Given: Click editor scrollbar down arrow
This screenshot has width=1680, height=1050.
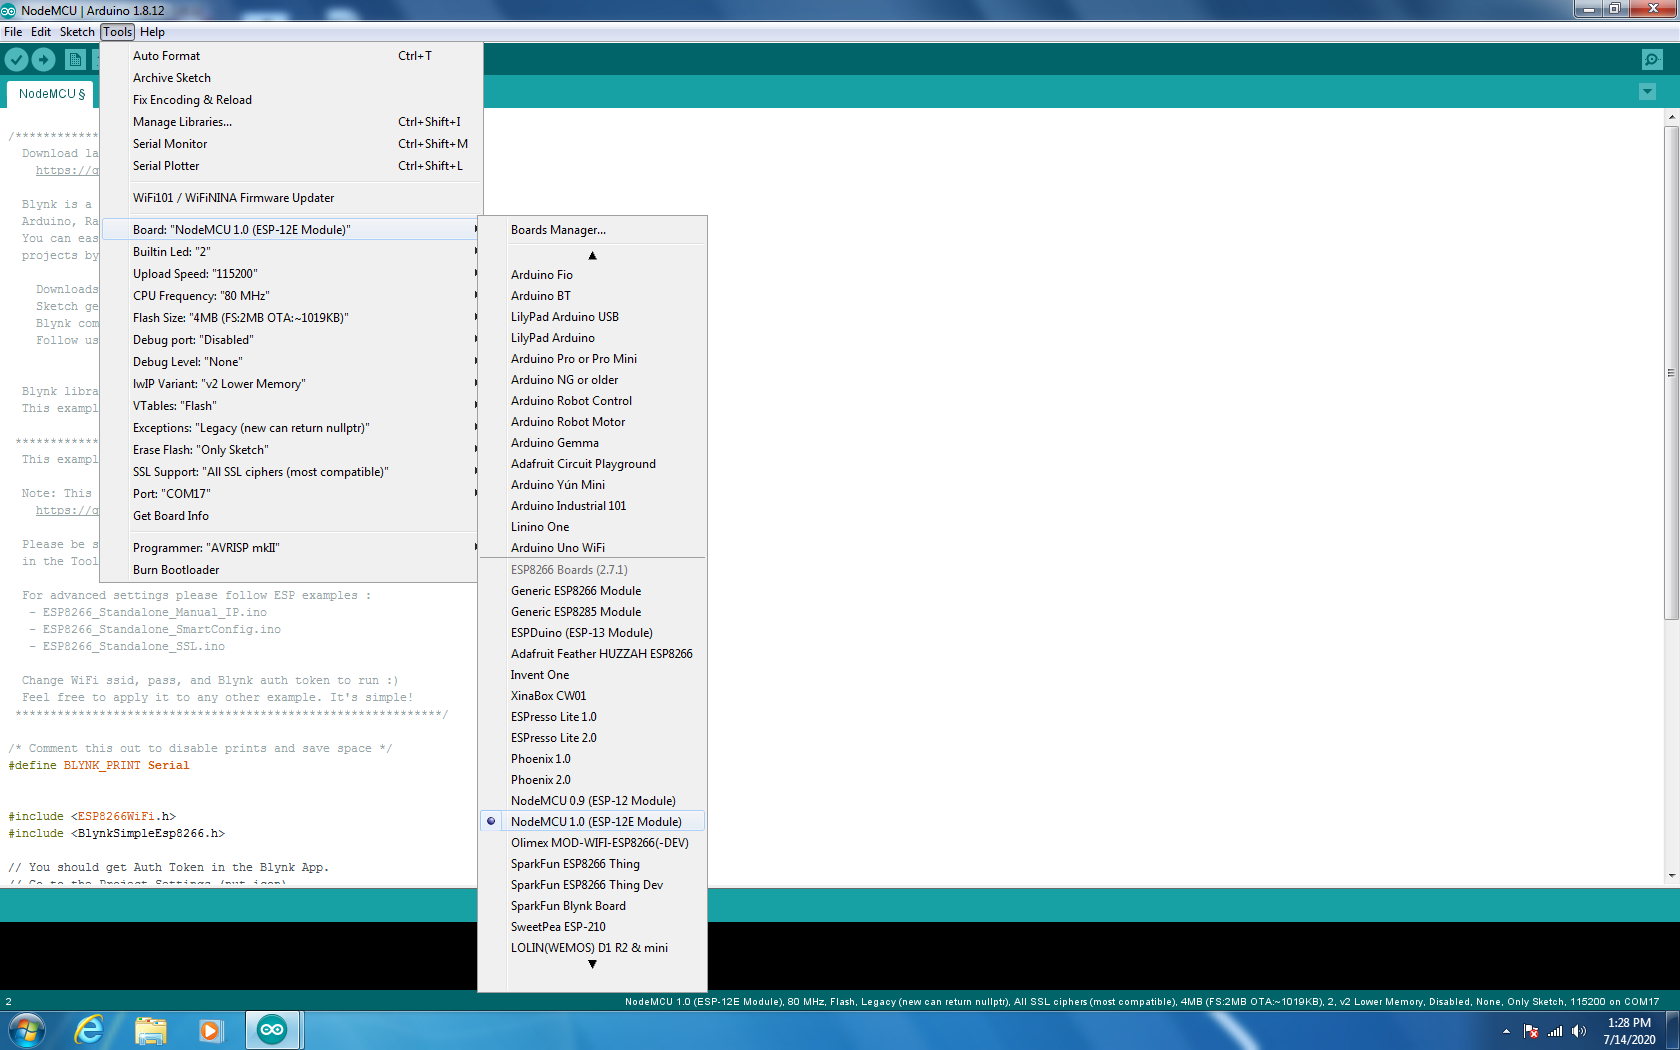Looking at the screenshot, I should point(1671,876).
